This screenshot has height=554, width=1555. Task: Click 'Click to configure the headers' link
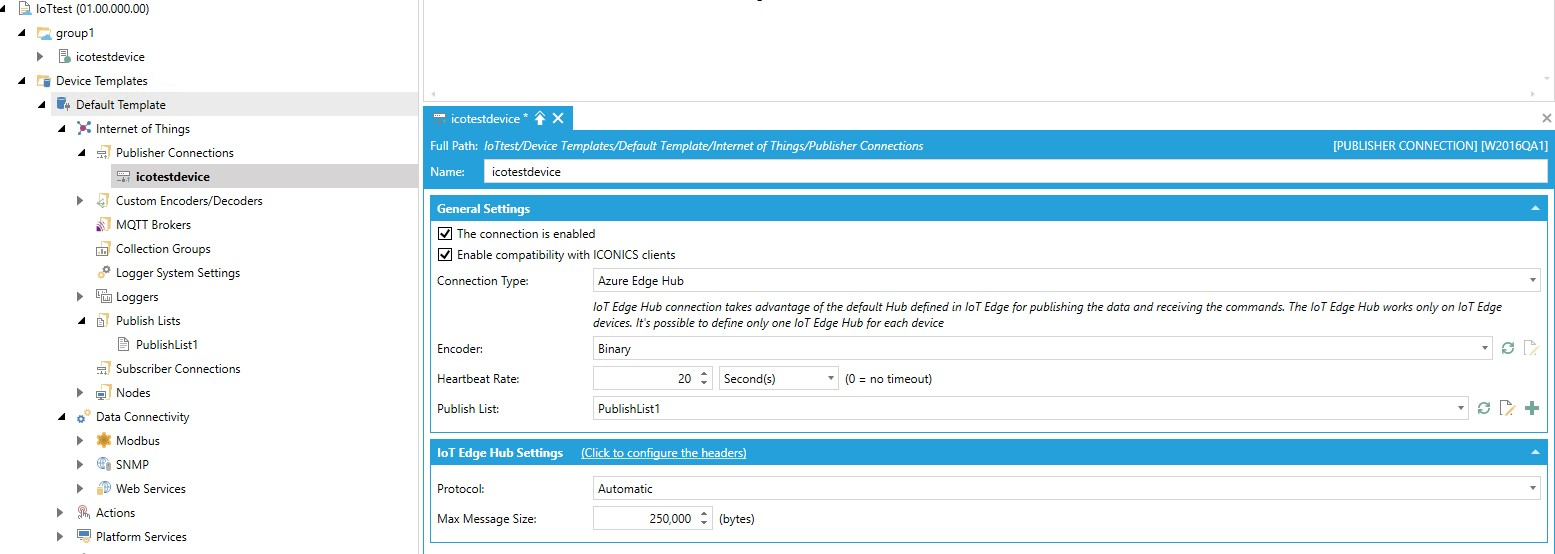[x=663, y=453]
